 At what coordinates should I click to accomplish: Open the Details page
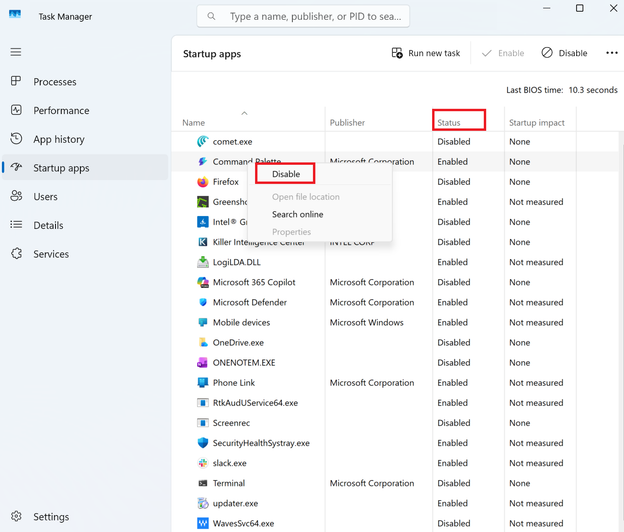48,225
